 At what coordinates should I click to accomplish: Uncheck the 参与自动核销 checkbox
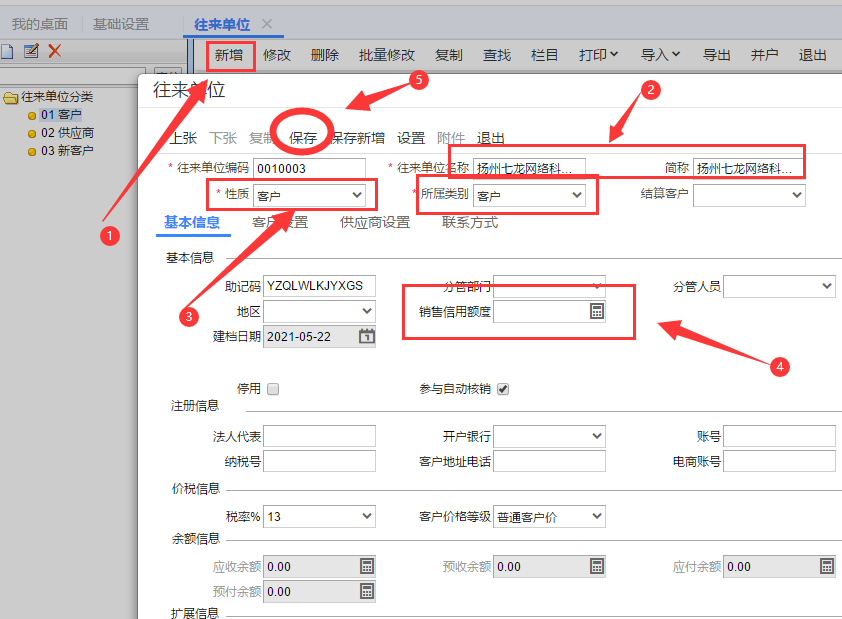503,389
